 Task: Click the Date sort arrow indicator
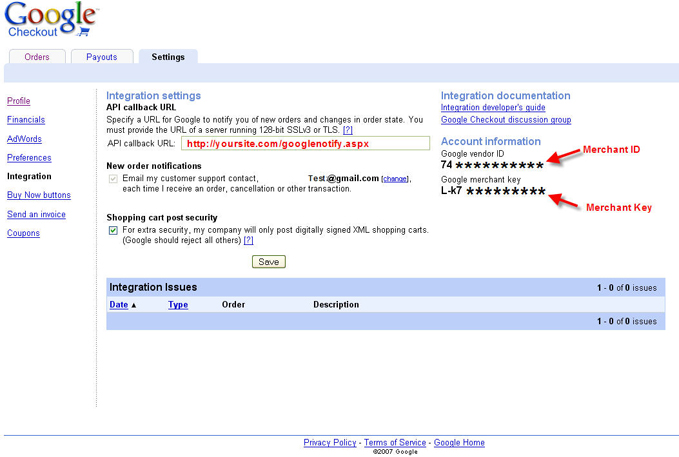(x=134, y=305)
